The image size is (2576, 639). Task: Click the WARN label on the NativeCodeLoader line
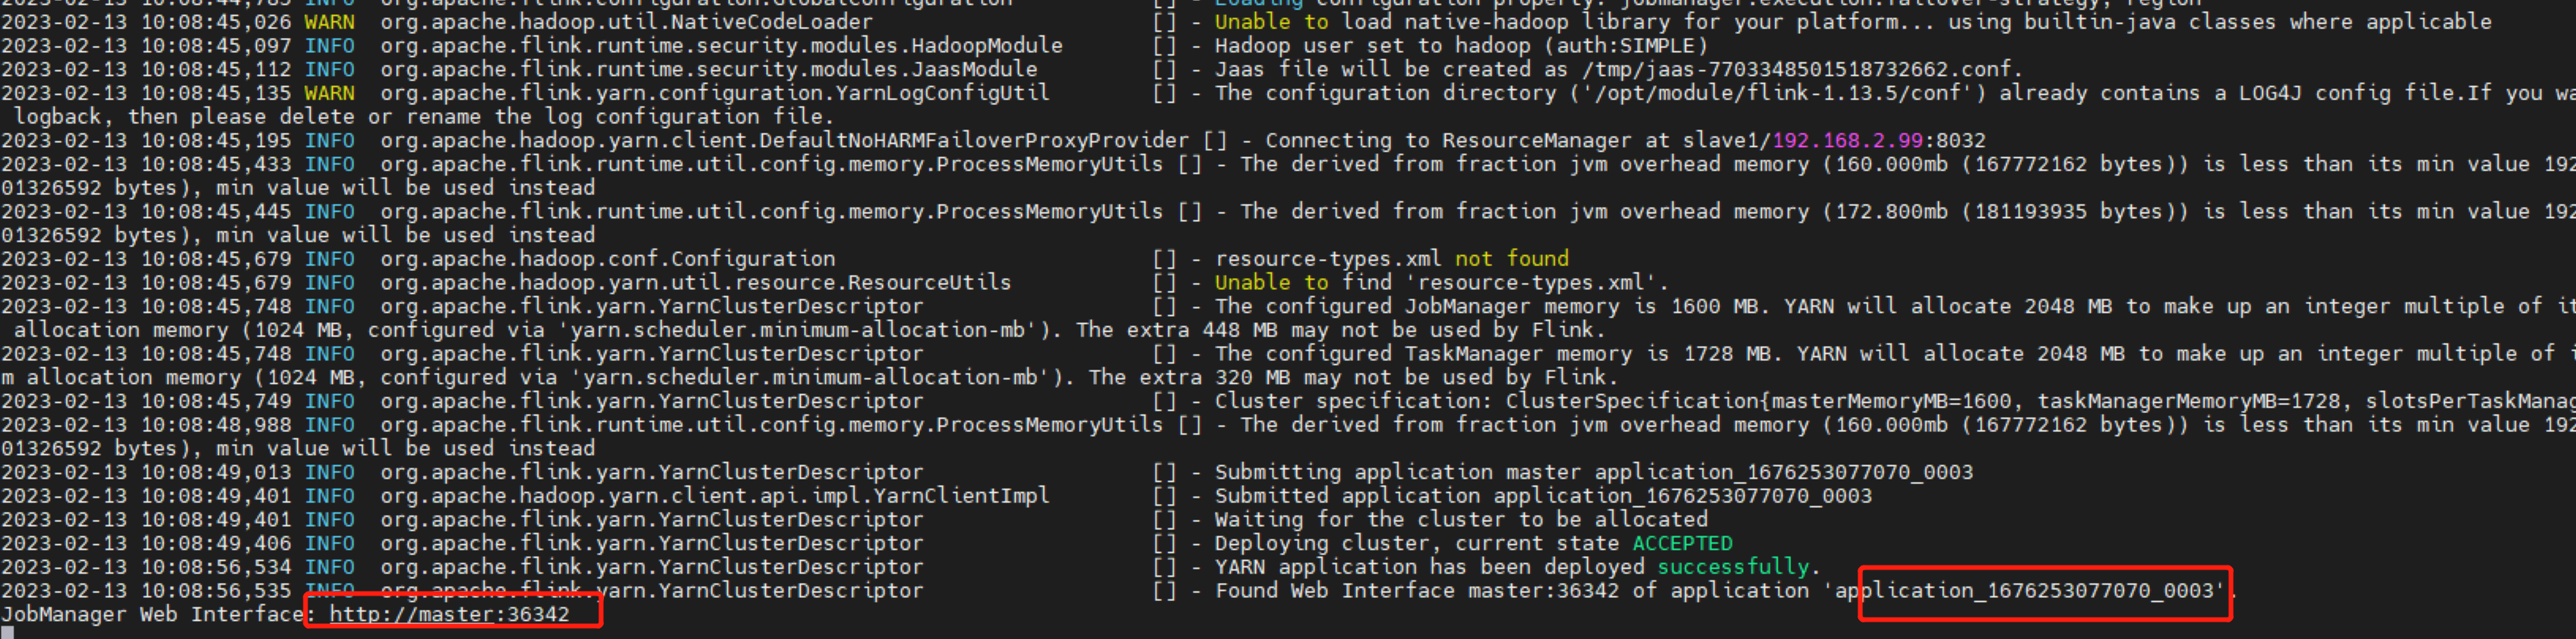329,22
